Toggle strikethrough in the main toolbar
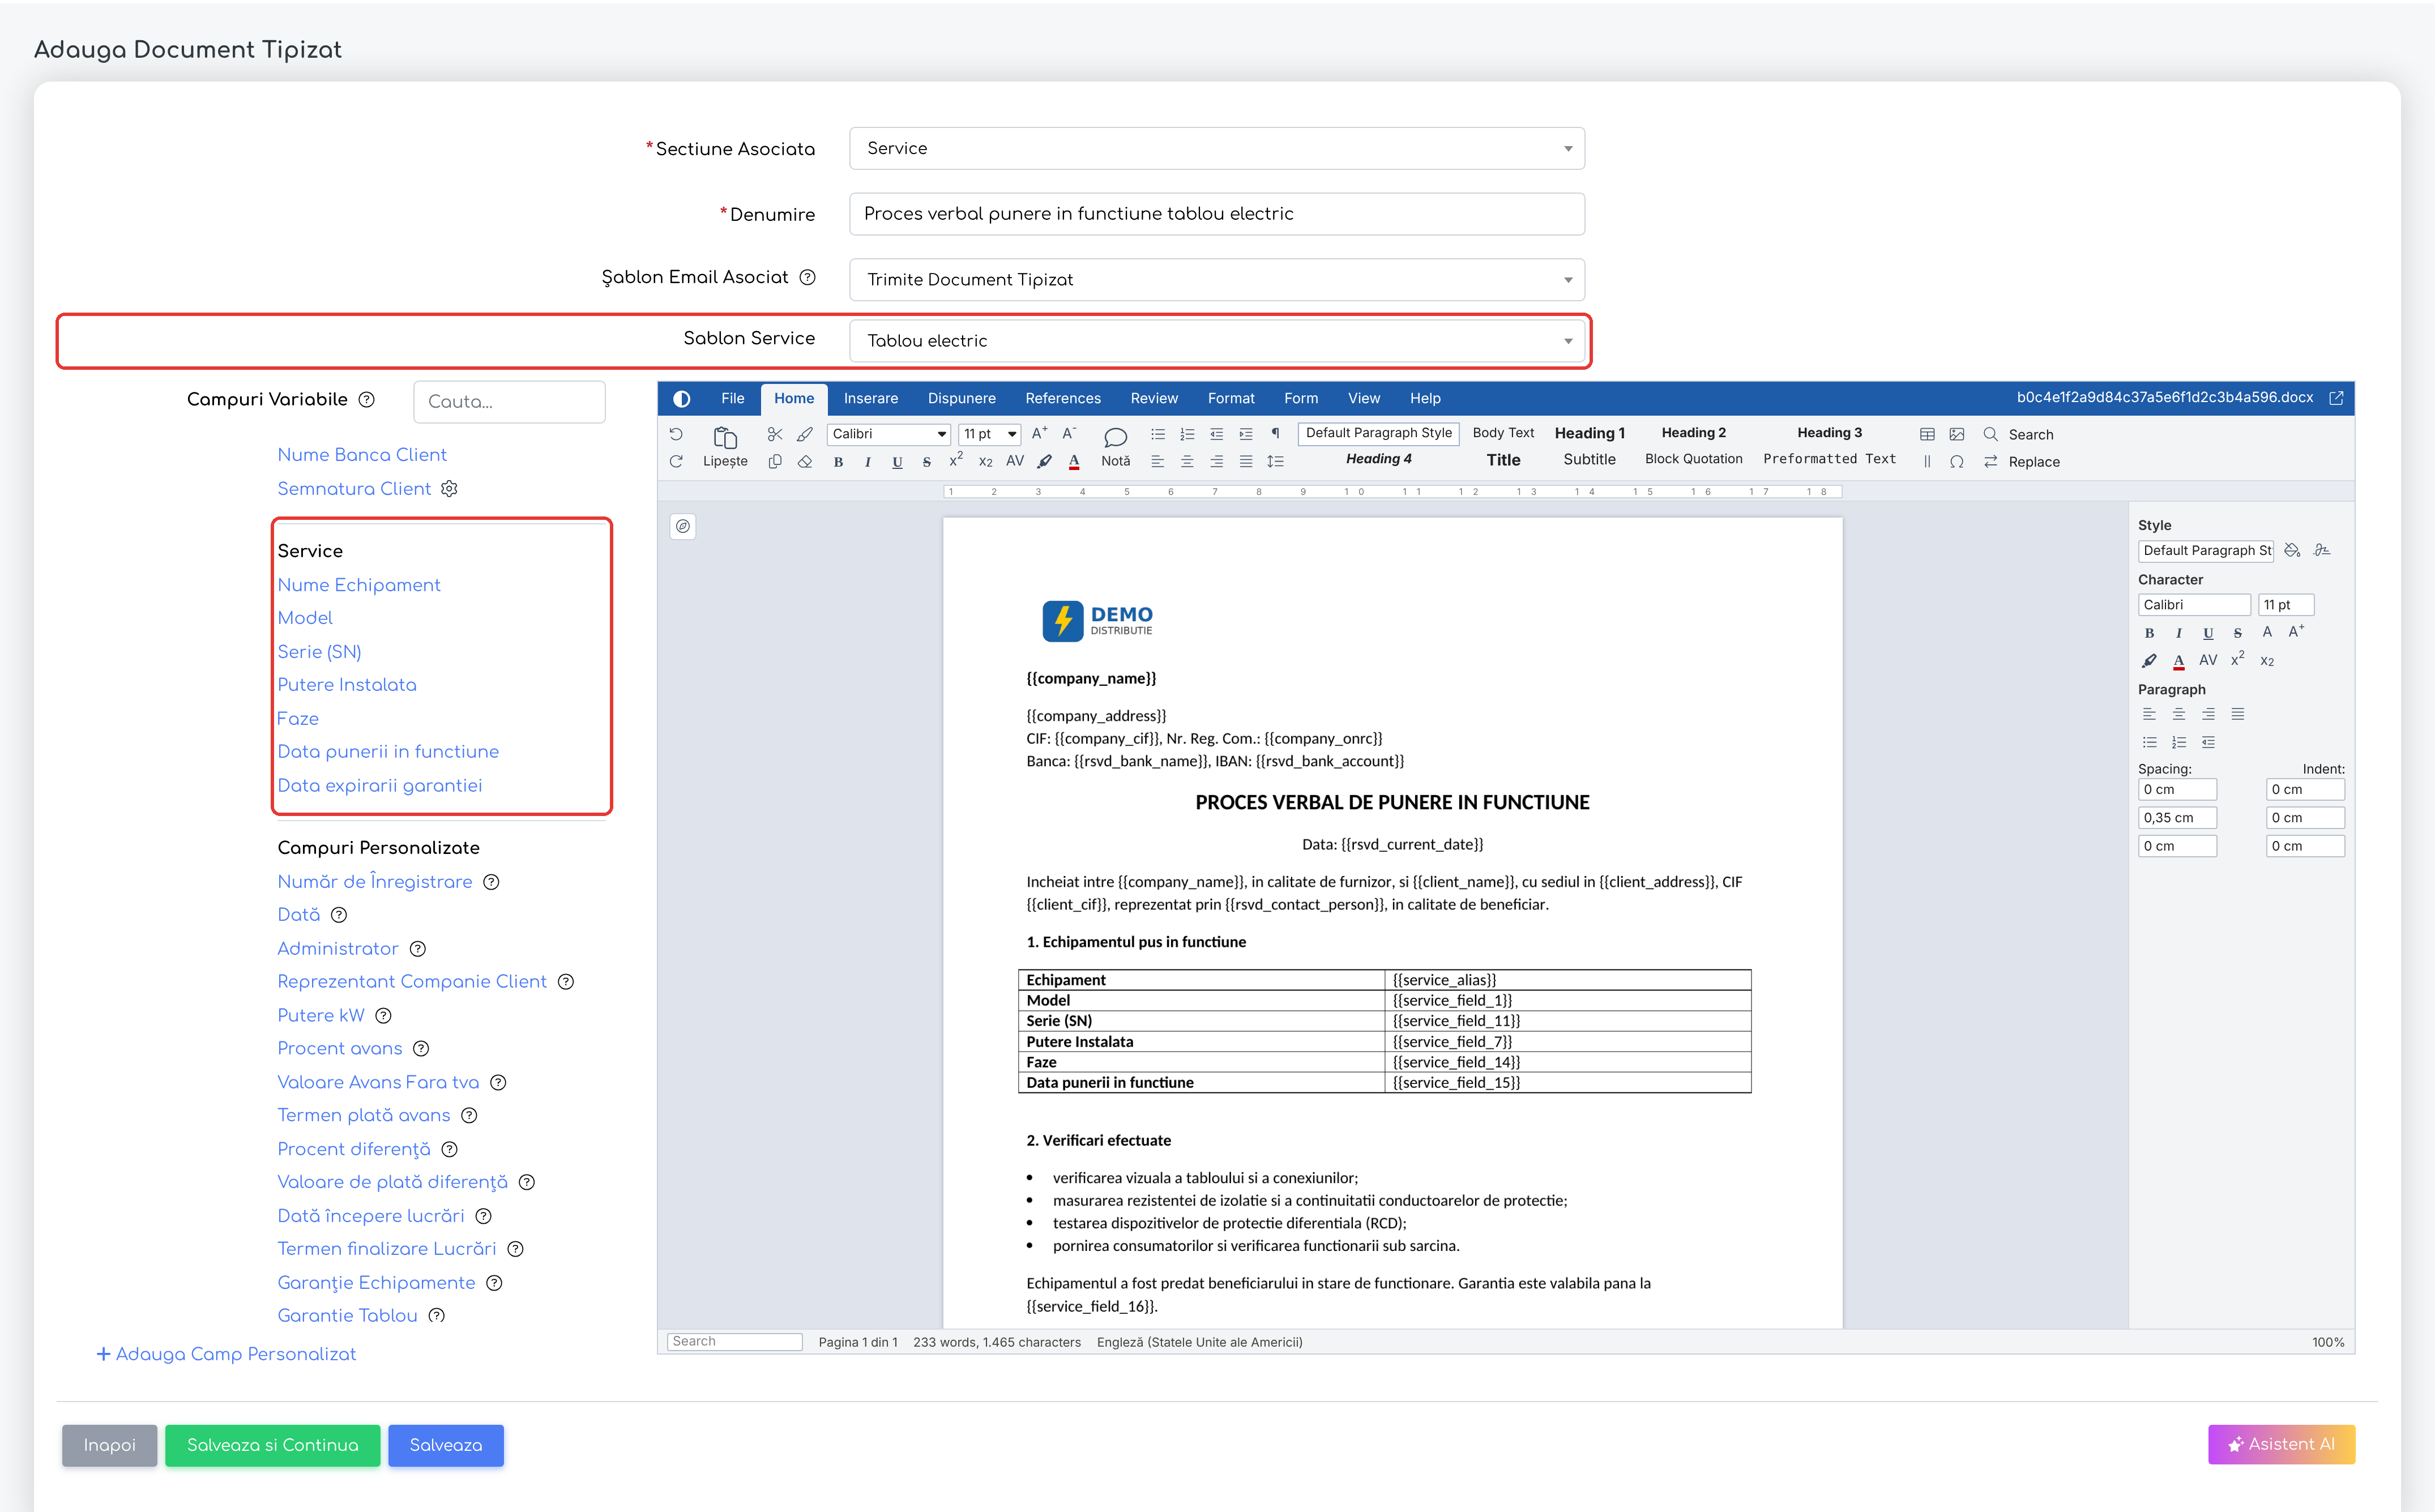The image size is (2435, 1512). pyautogui.click(x=927, y=462)
